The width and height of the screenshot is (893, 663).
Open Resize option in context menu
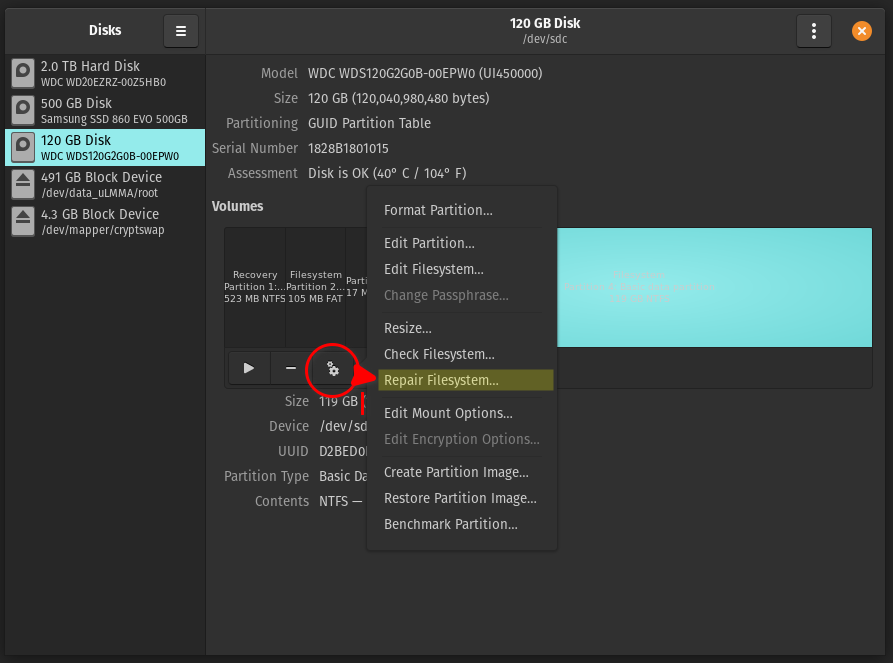[408, 328]
